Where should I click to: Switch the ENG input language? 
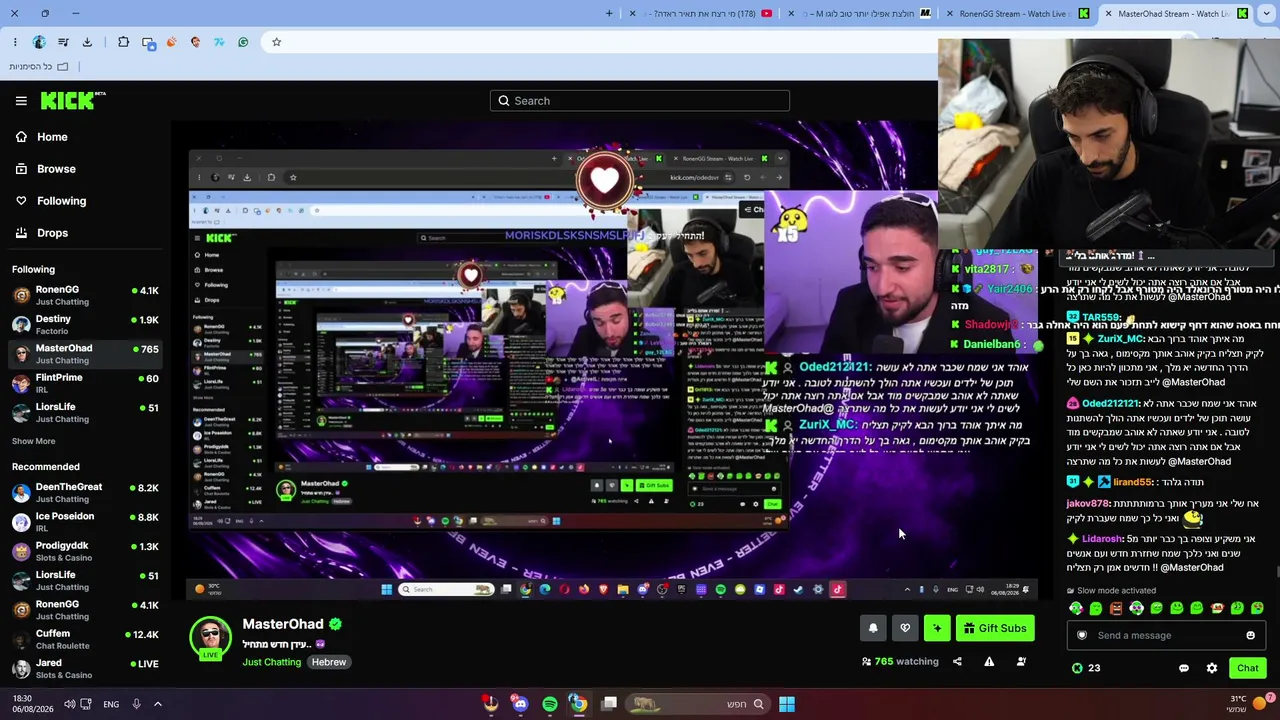111,704
